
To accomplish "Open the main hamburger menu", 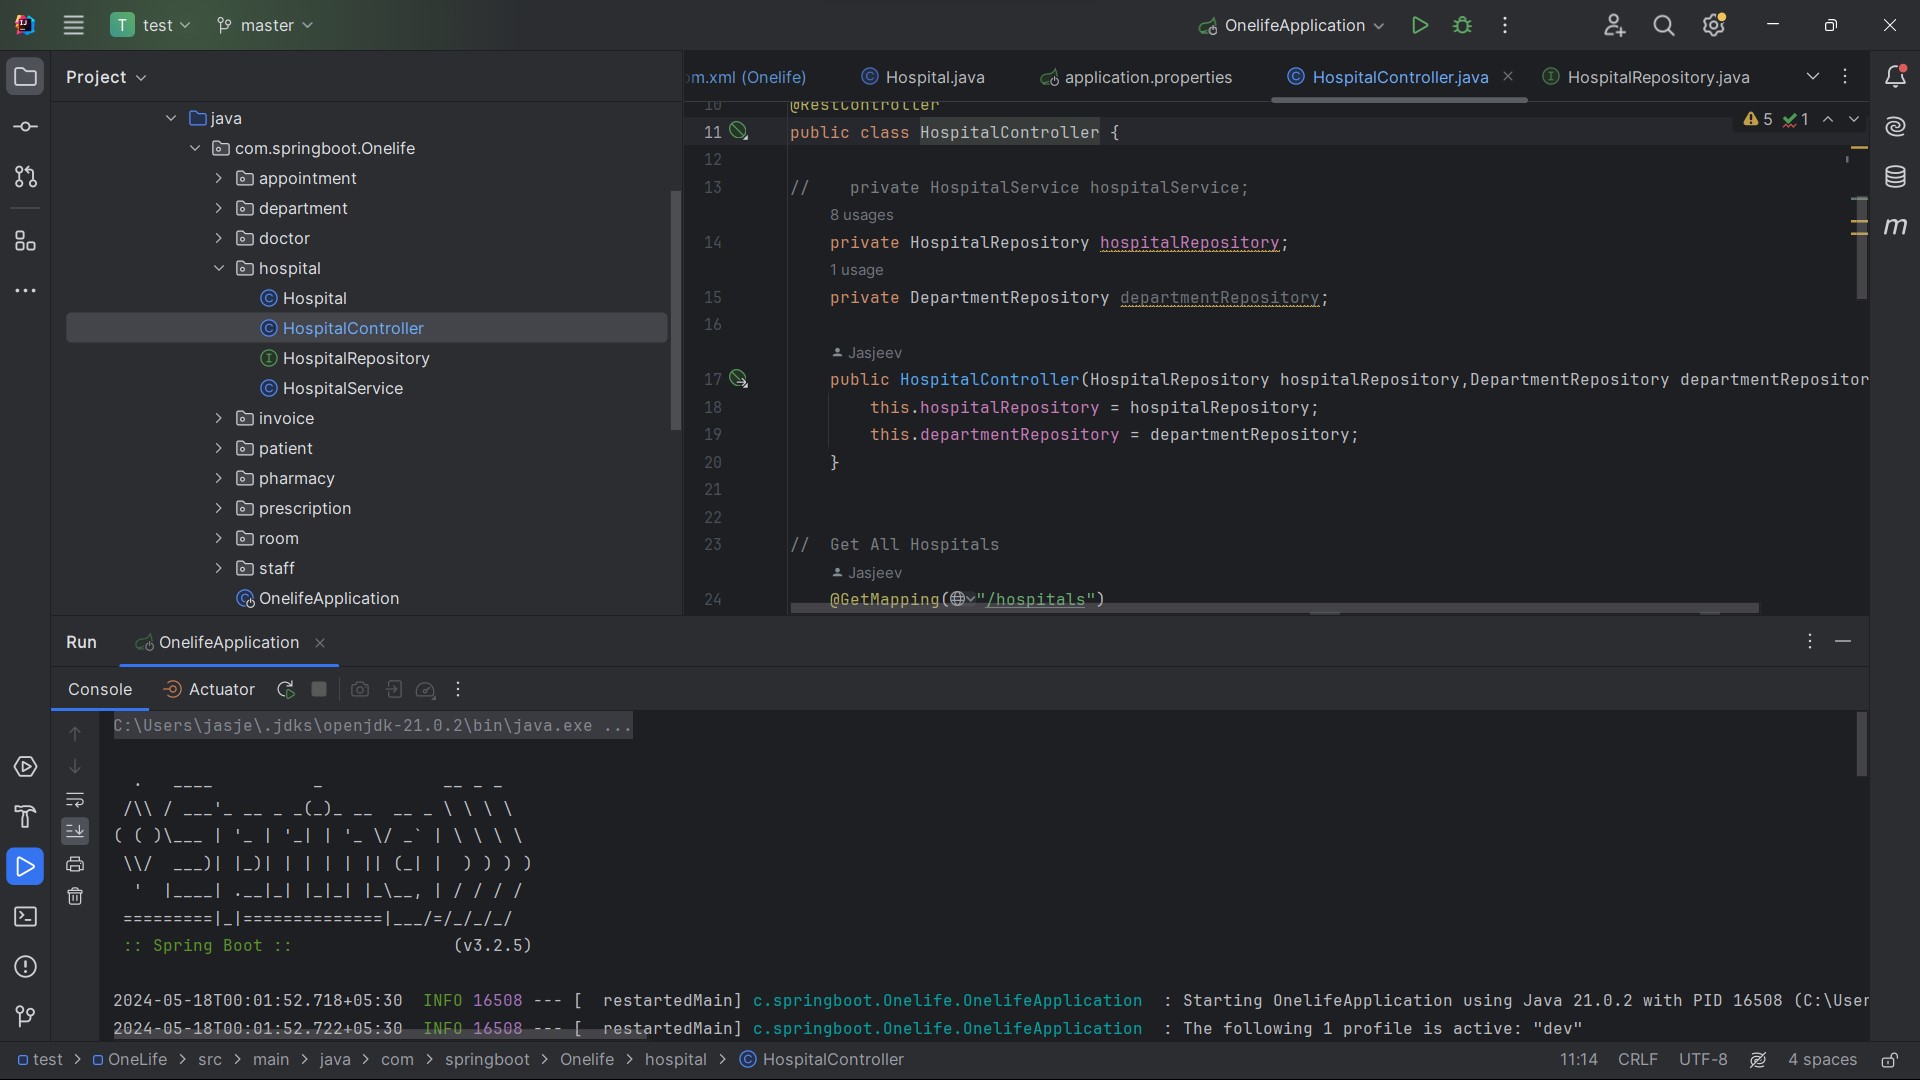I will click(x=73, y=26).
